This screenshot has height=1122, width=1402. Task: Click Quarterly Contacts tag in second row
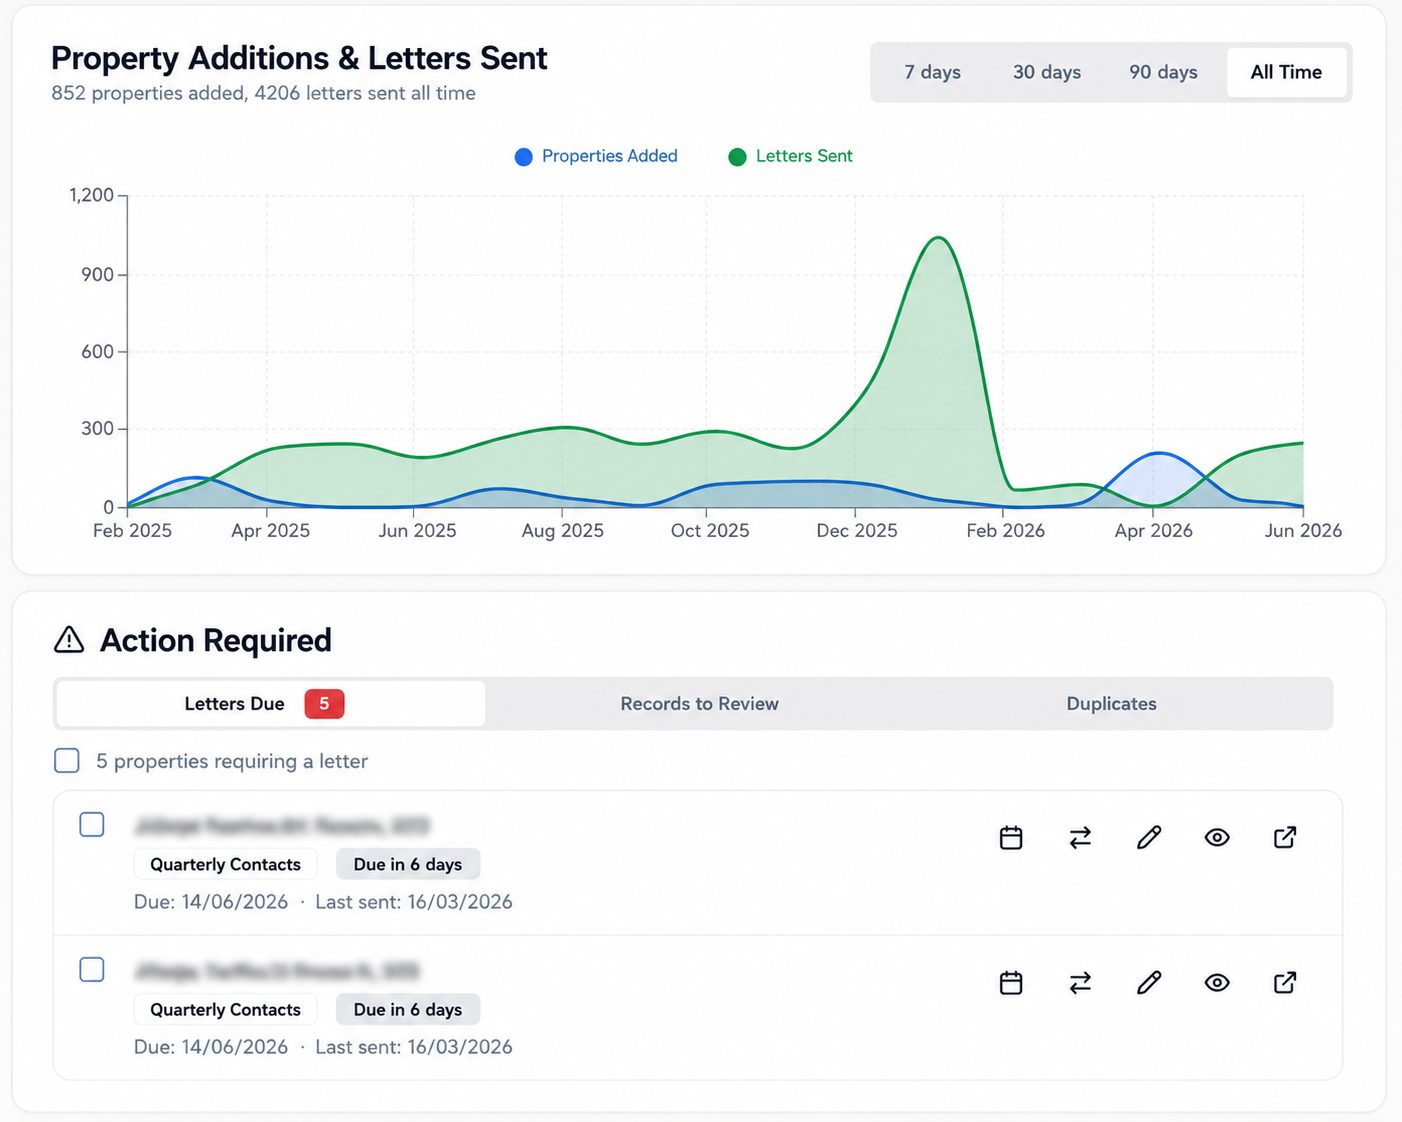(x=225, y=1009)
